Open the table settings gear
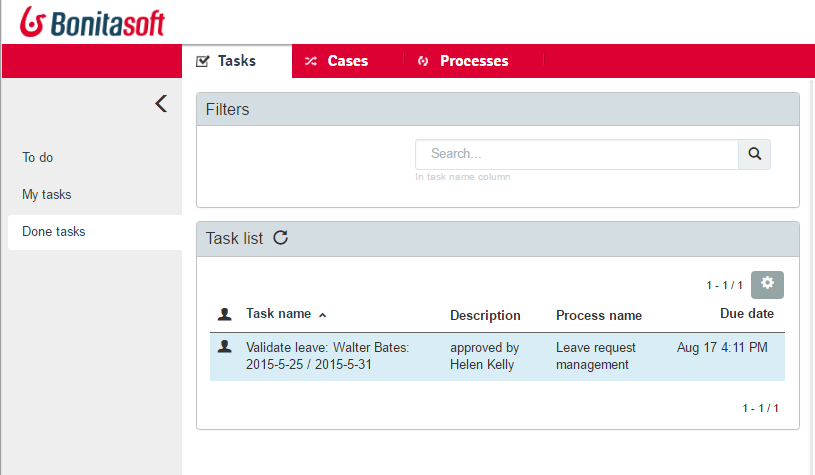The image size is (815, 475). point(767,284)
